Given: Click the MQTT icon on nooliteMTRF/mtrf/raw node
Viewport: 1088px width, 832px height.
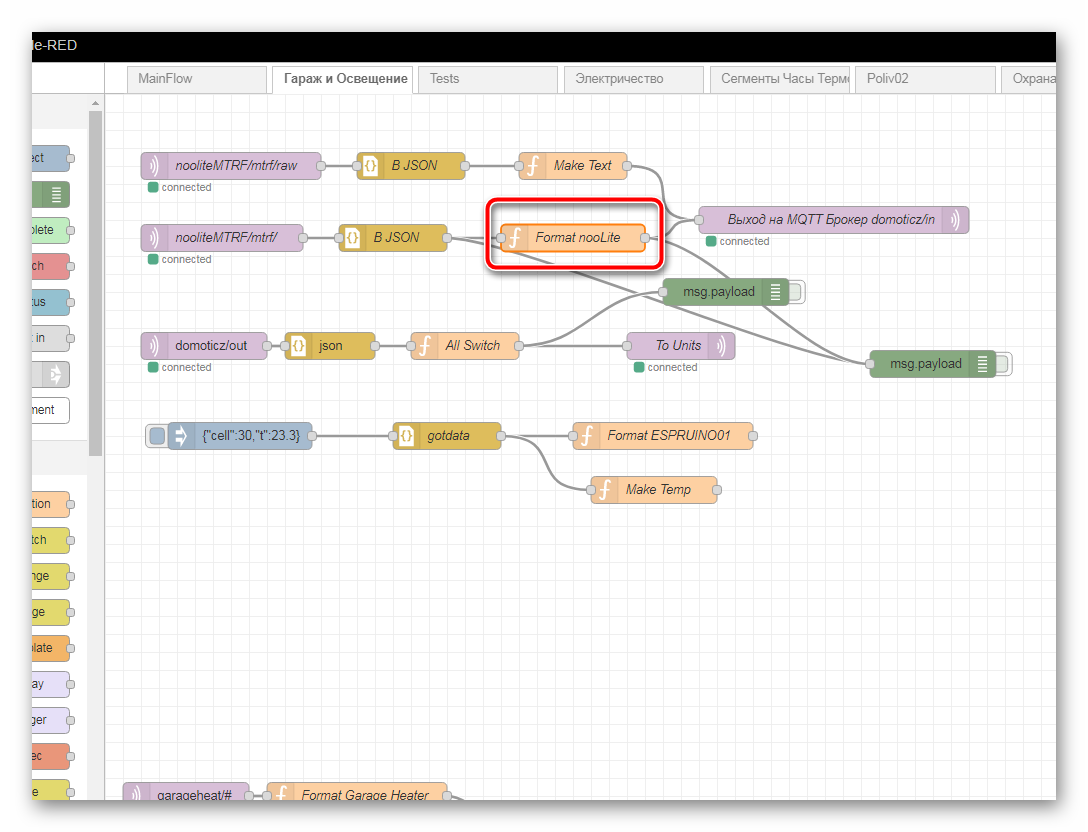Looking at the screenshot, I should 154,166.
